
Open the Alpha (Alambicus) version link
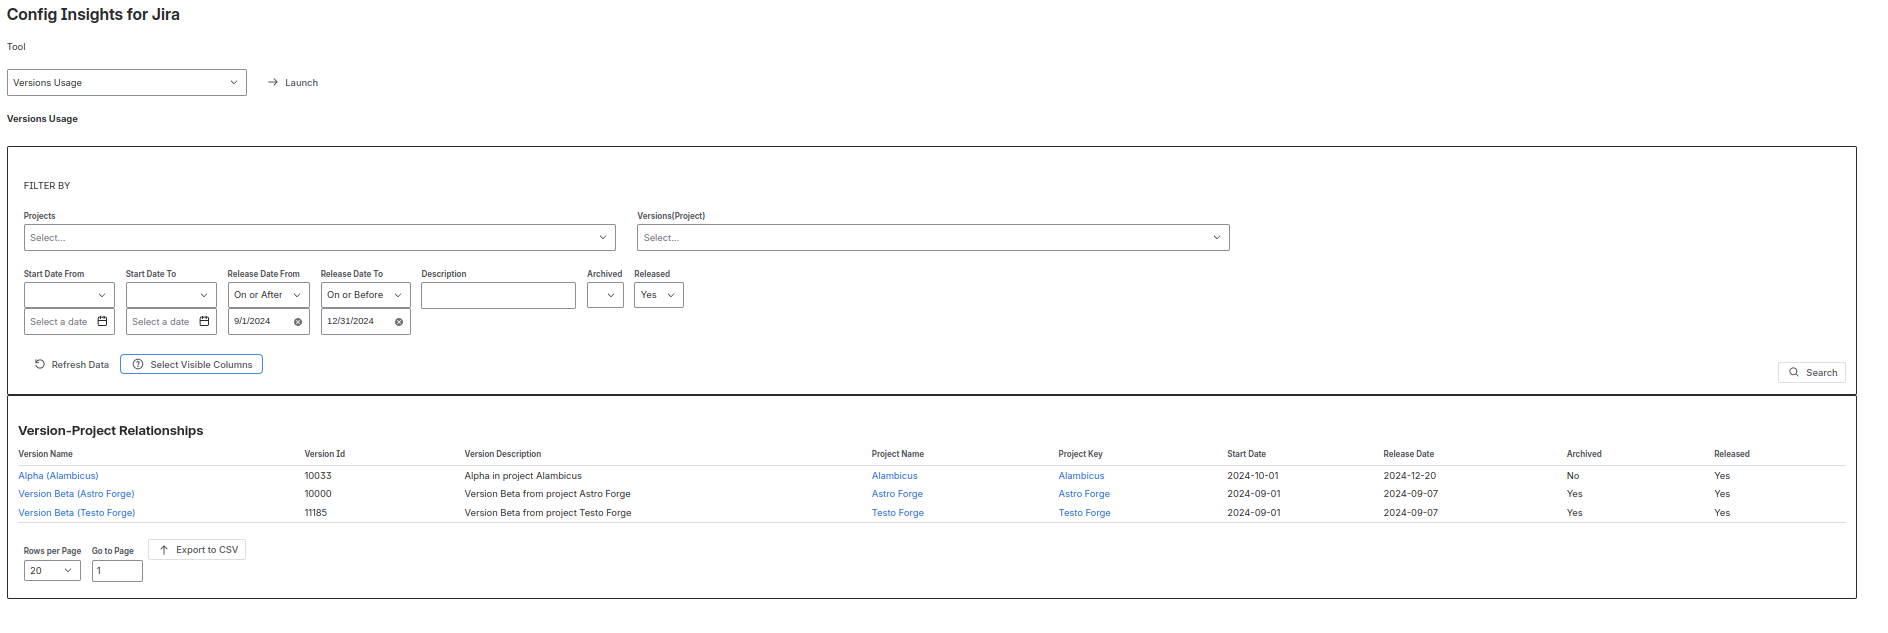[x=58, y=476]
